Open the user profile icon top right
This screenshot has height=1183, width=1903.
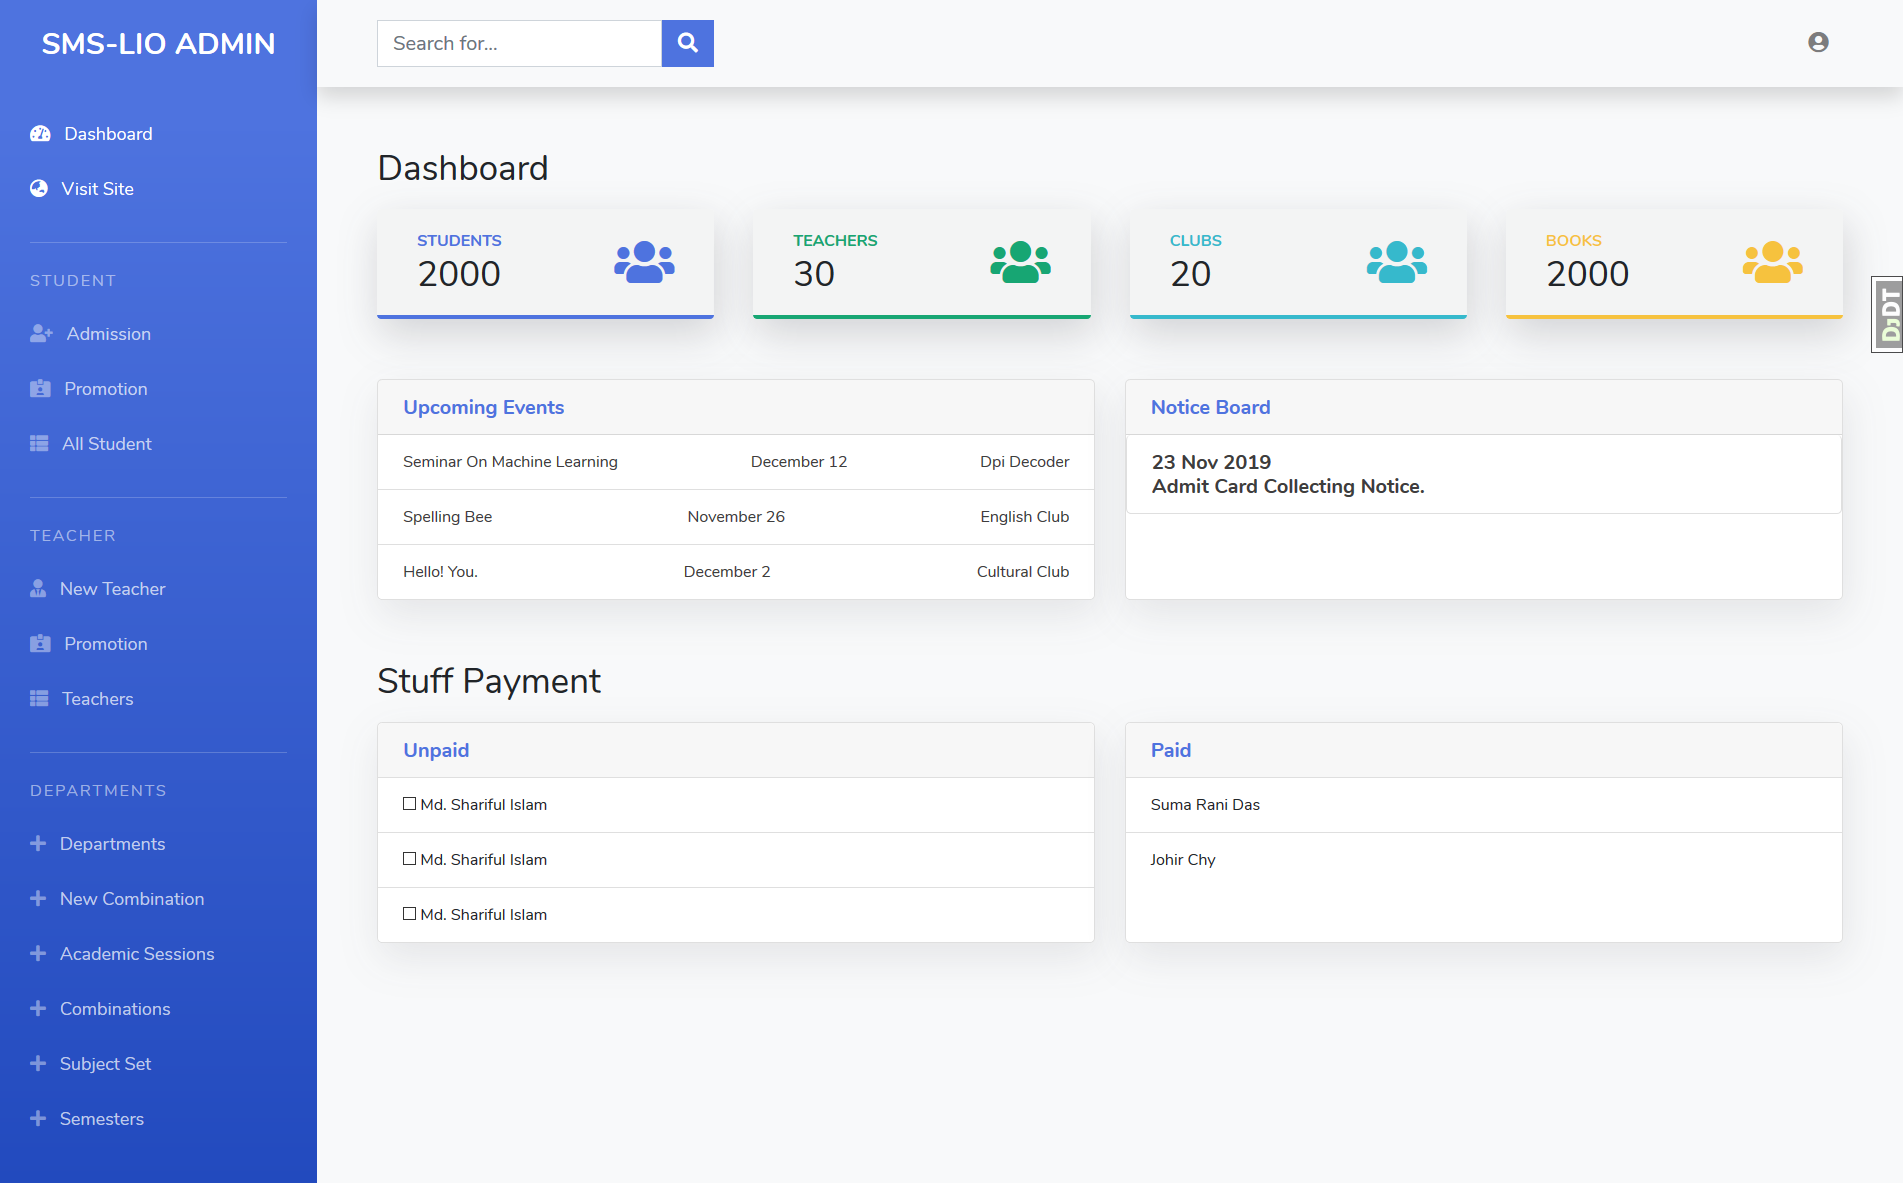(1817, 42)
